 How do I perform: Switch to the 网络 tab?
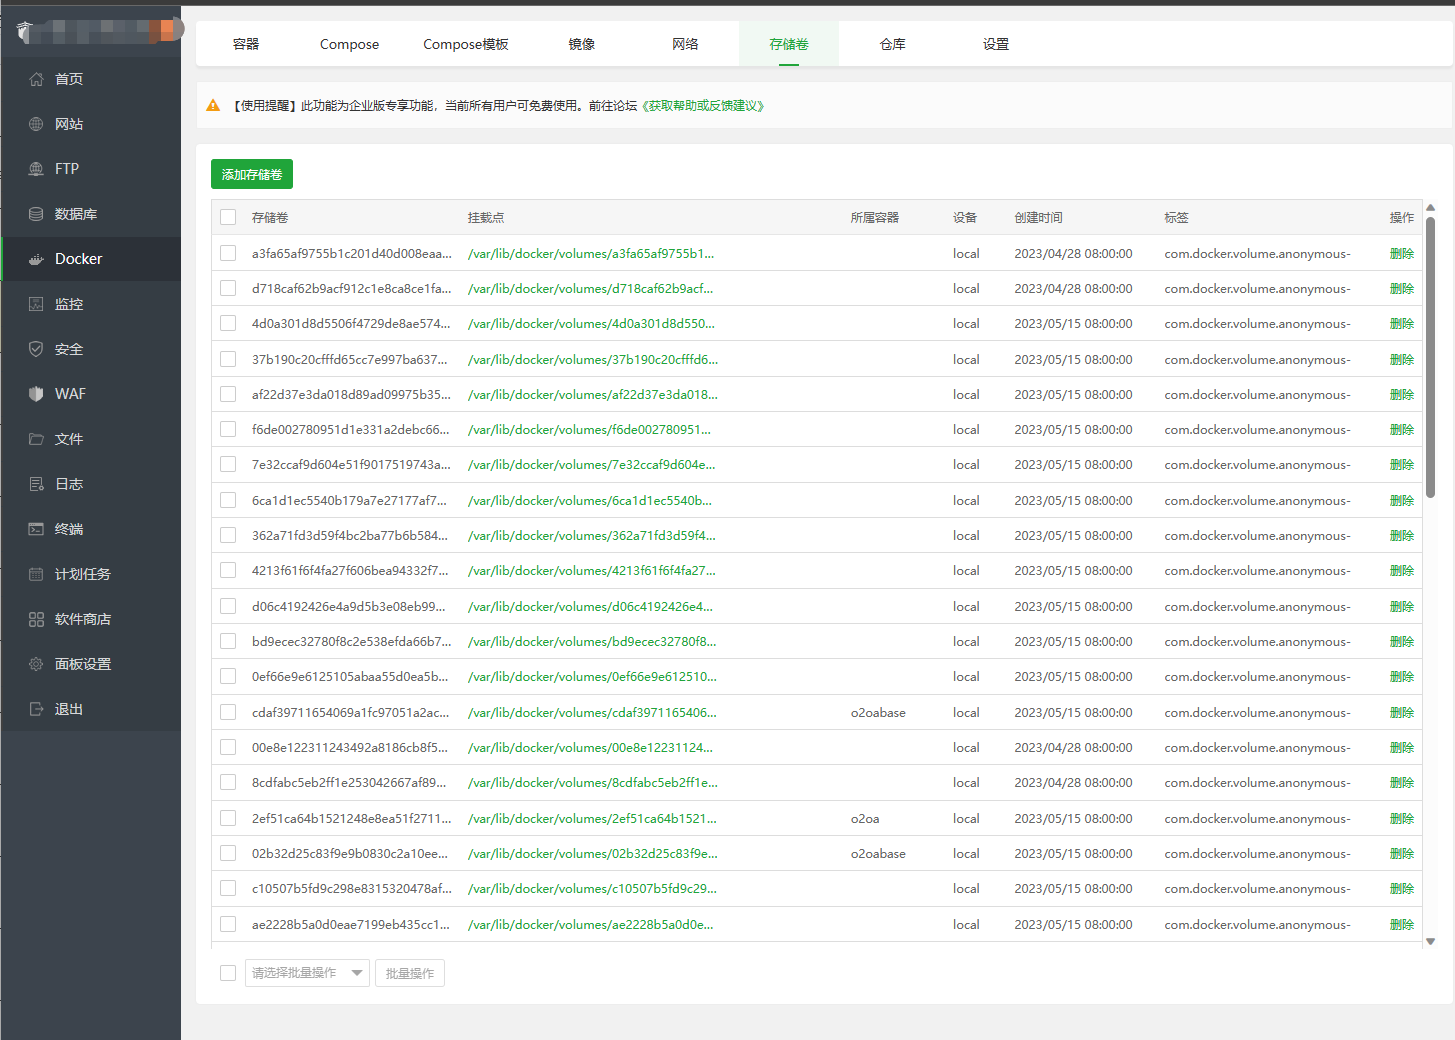point(685,44)
